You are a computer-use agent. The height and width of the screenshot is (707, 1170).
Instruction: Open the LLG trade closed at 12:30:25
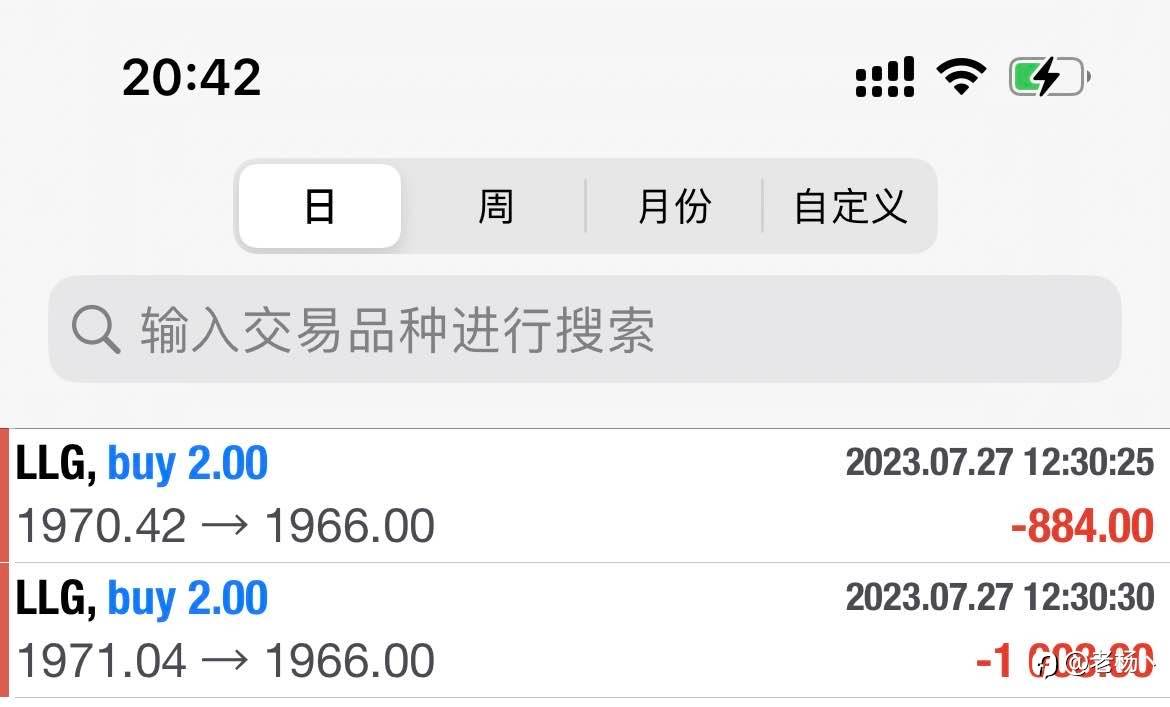[x=585, y=495]
